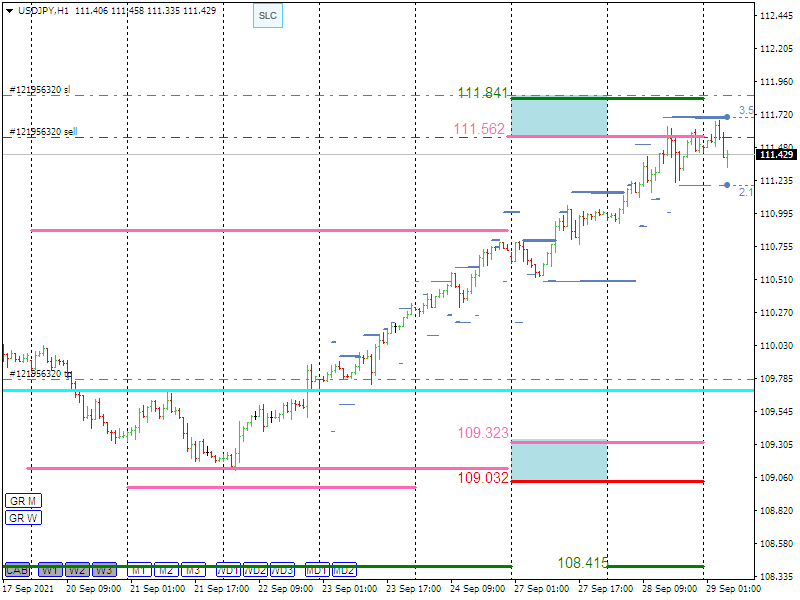The height and width of the screenshot is (600, 800).
Task: Toggle the W2 level button
Action: pos(78,569)
